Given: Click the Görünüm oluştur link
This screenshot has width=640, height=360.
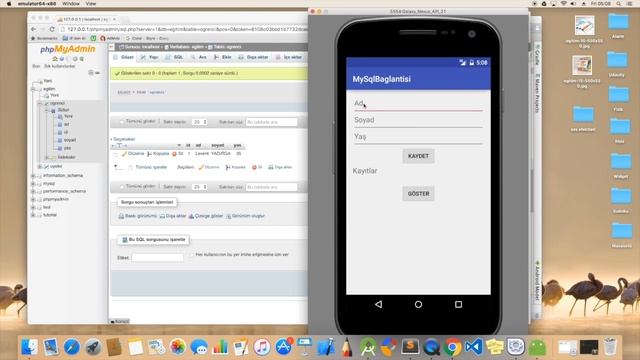Looking at the screenshot, I should coord(245,216).
